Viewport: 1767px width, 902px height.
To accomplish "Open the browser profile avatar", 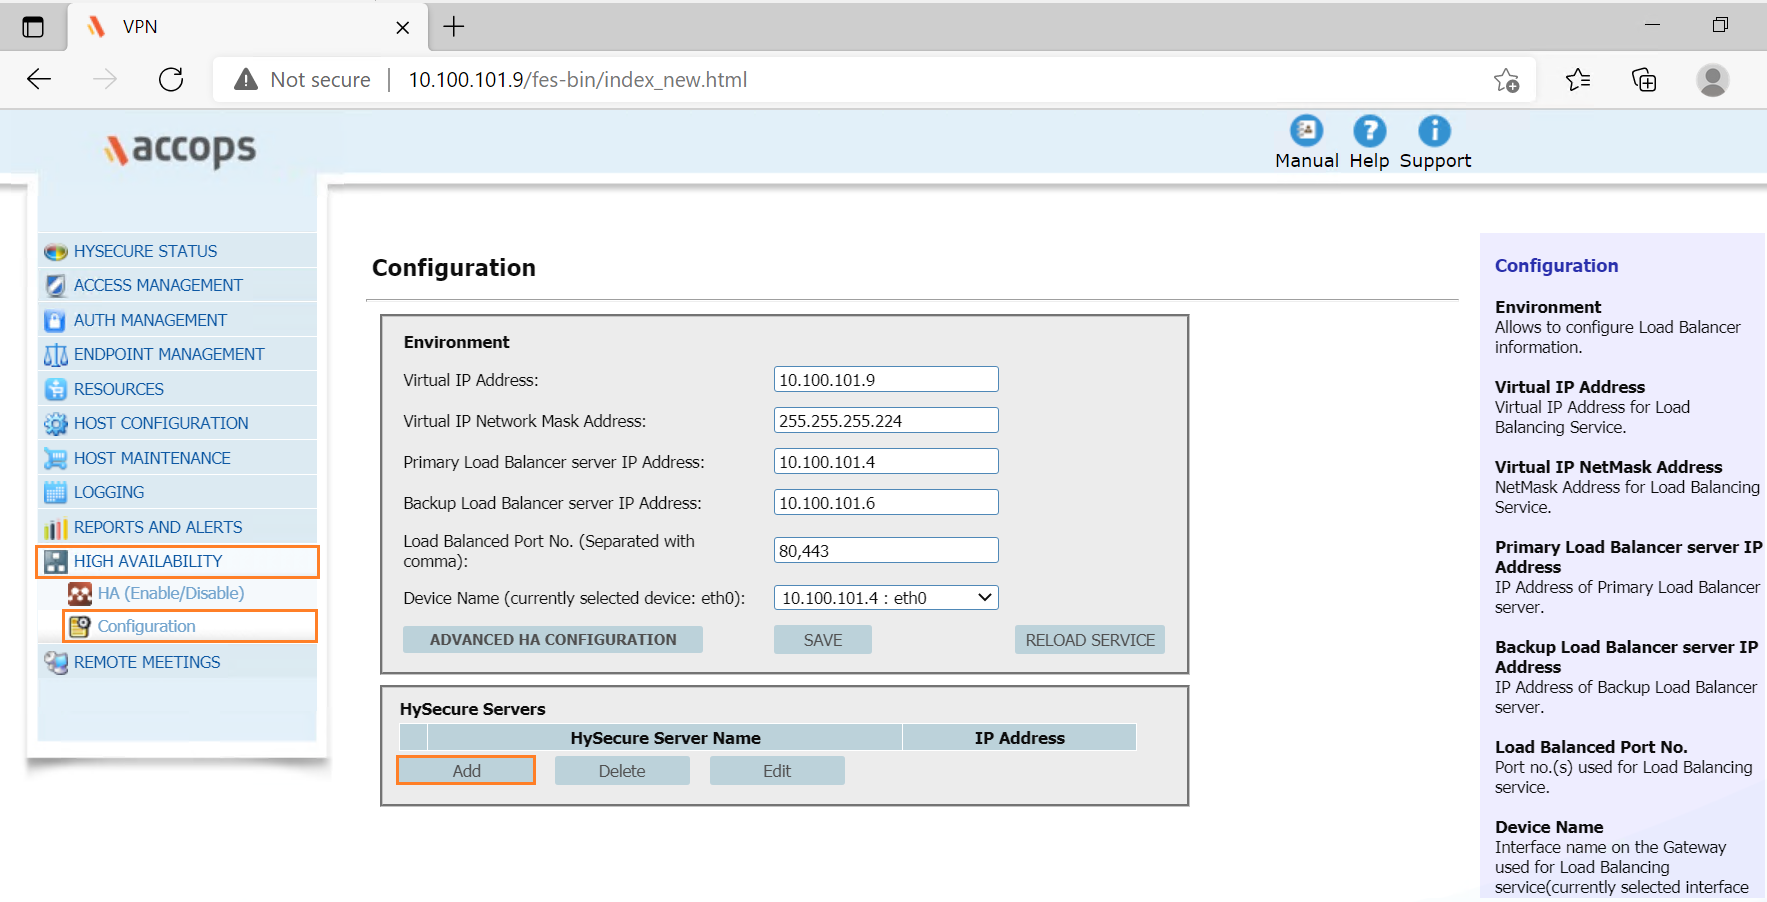I will [x=1713, y=80].
